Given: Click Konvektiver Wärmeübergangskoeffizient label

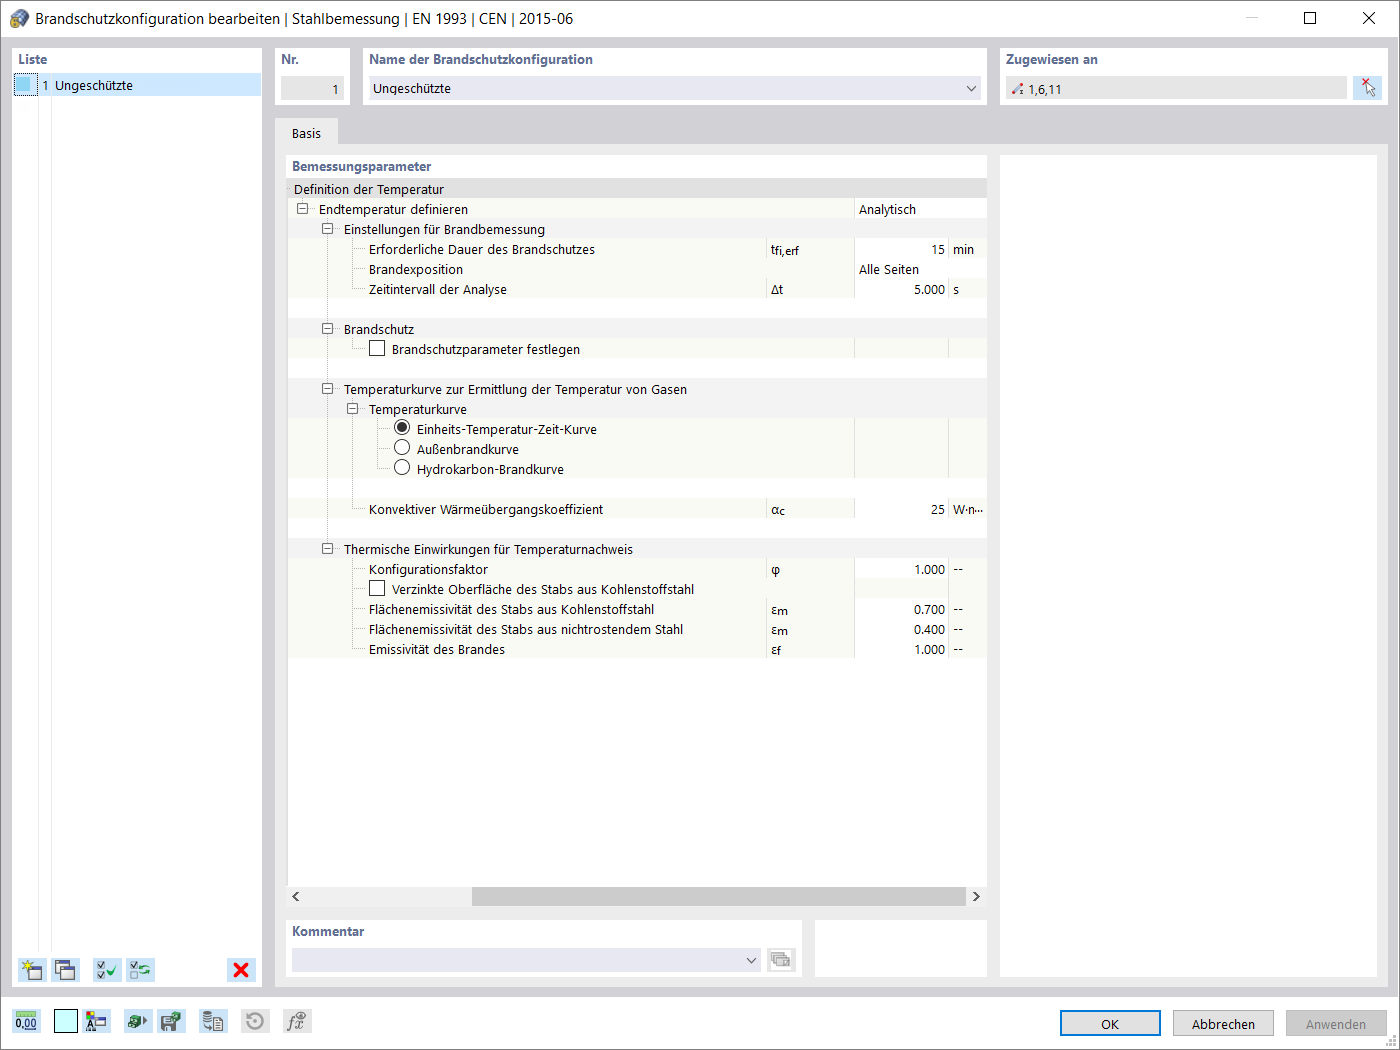Looking at the screenshot, I should [486, 509].
